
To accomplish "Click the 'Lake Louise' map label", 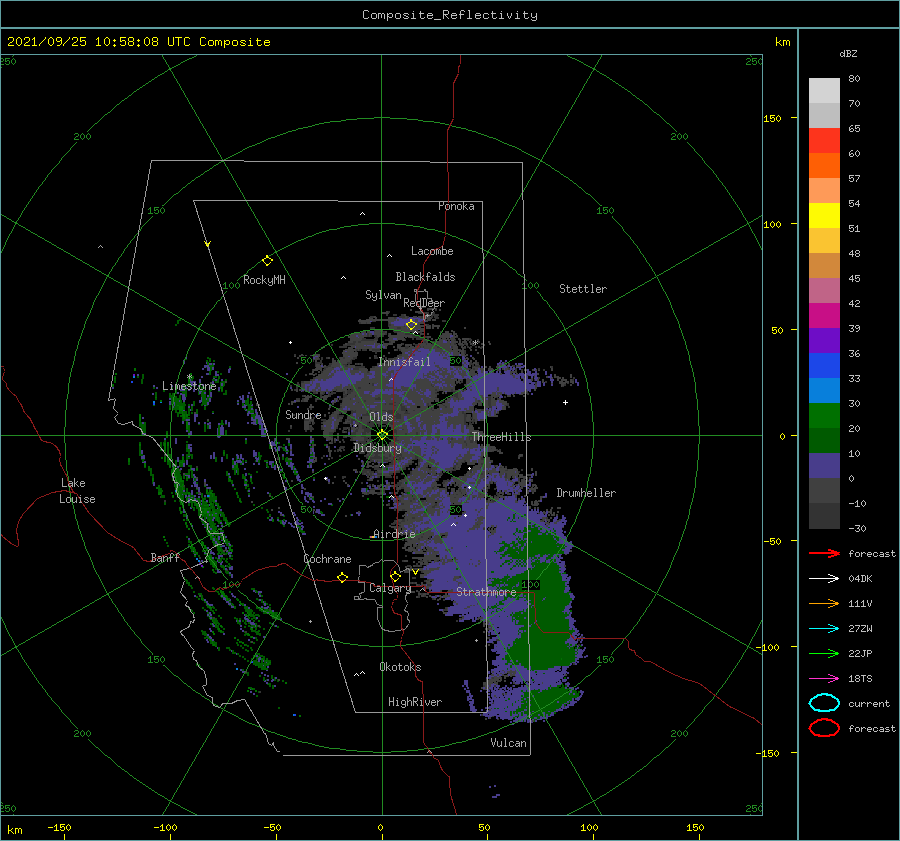I will click(77, 491).
